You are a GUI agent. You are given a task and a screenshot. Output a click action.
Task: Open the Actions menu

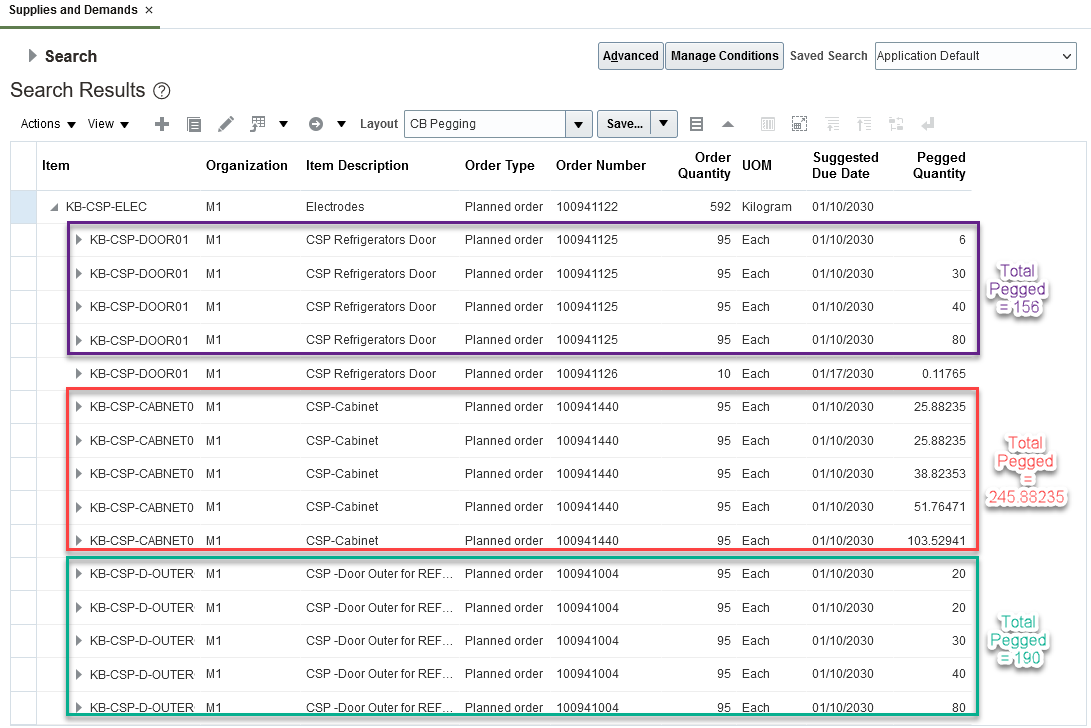coord(48,124)
